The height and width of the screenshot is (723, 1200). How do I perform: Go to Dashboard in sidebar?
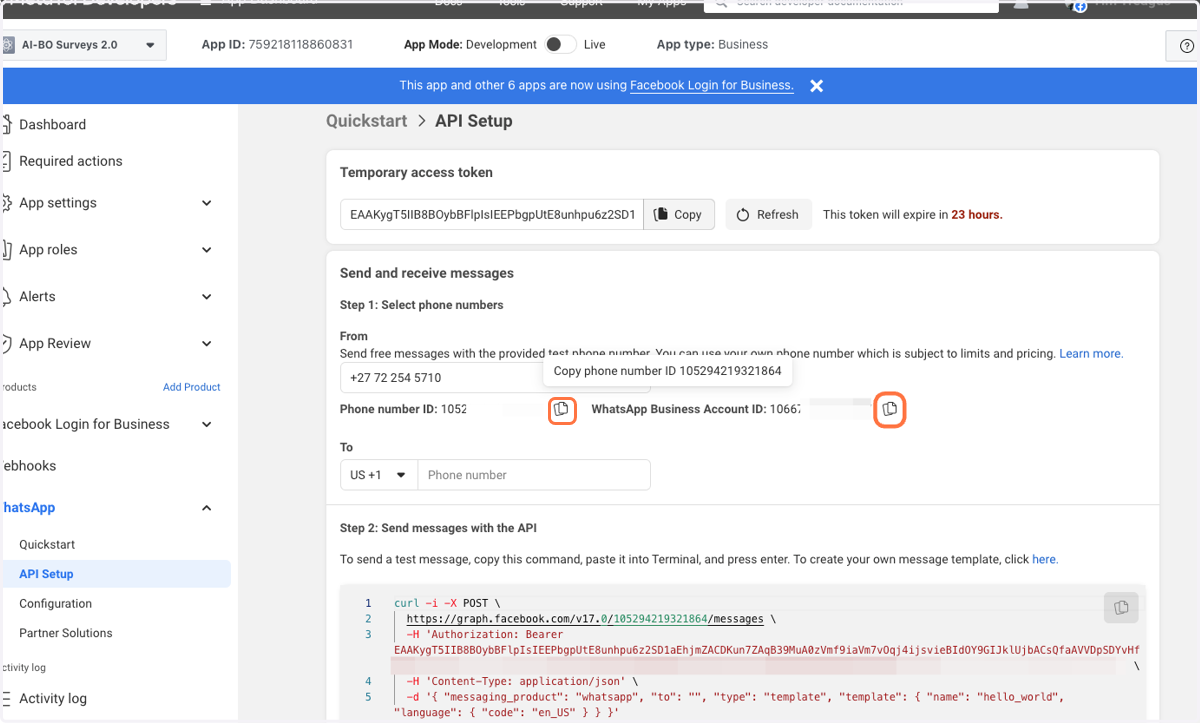(52, 125)
